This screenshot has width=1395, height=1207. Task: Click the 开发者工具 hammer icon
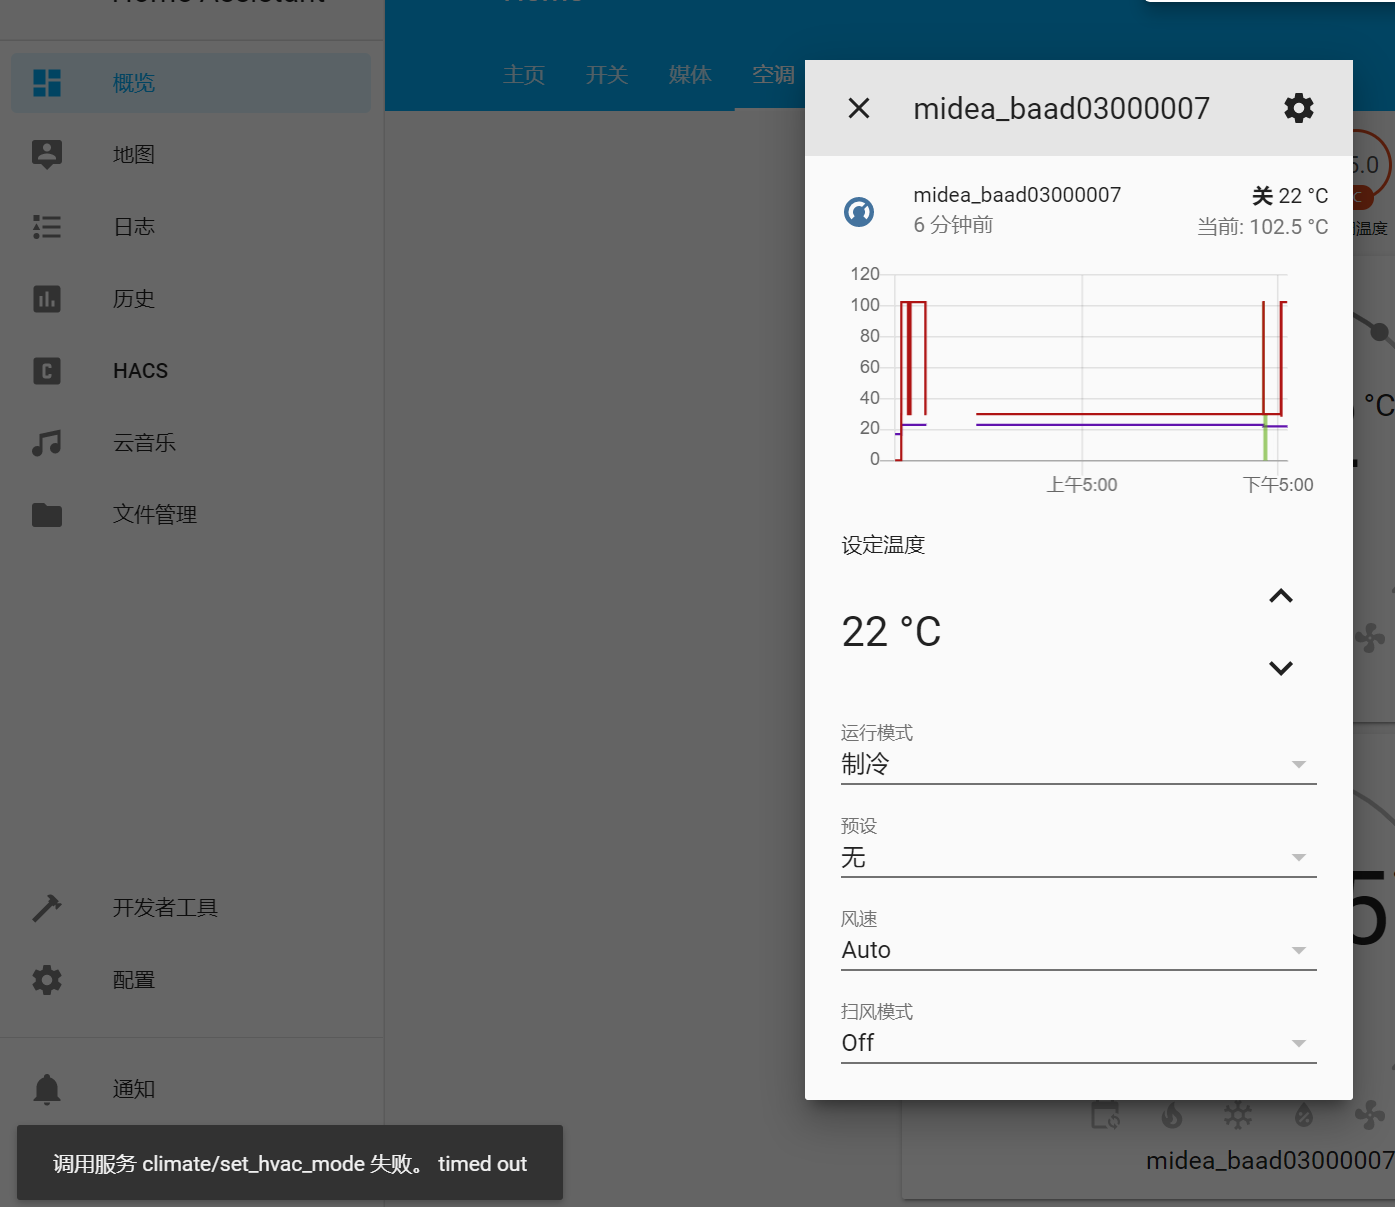(47, 908)
